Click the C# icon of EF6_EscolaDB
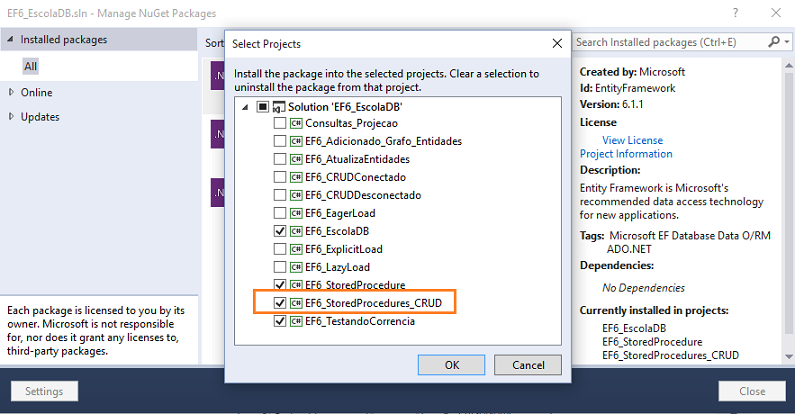 tap(296, 231)
